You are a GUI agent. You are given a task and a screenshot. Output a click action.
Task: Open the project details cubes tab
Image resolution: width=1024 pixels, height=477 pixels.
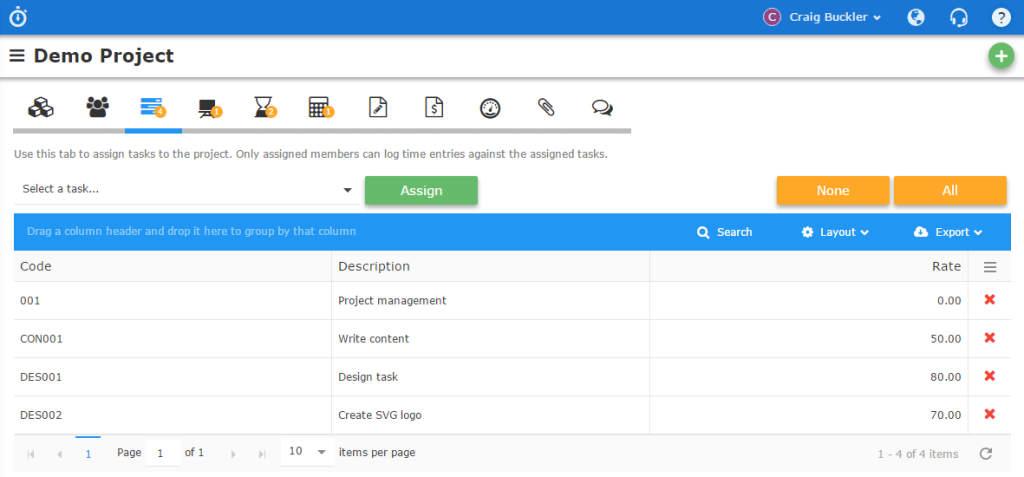[40, 107]
